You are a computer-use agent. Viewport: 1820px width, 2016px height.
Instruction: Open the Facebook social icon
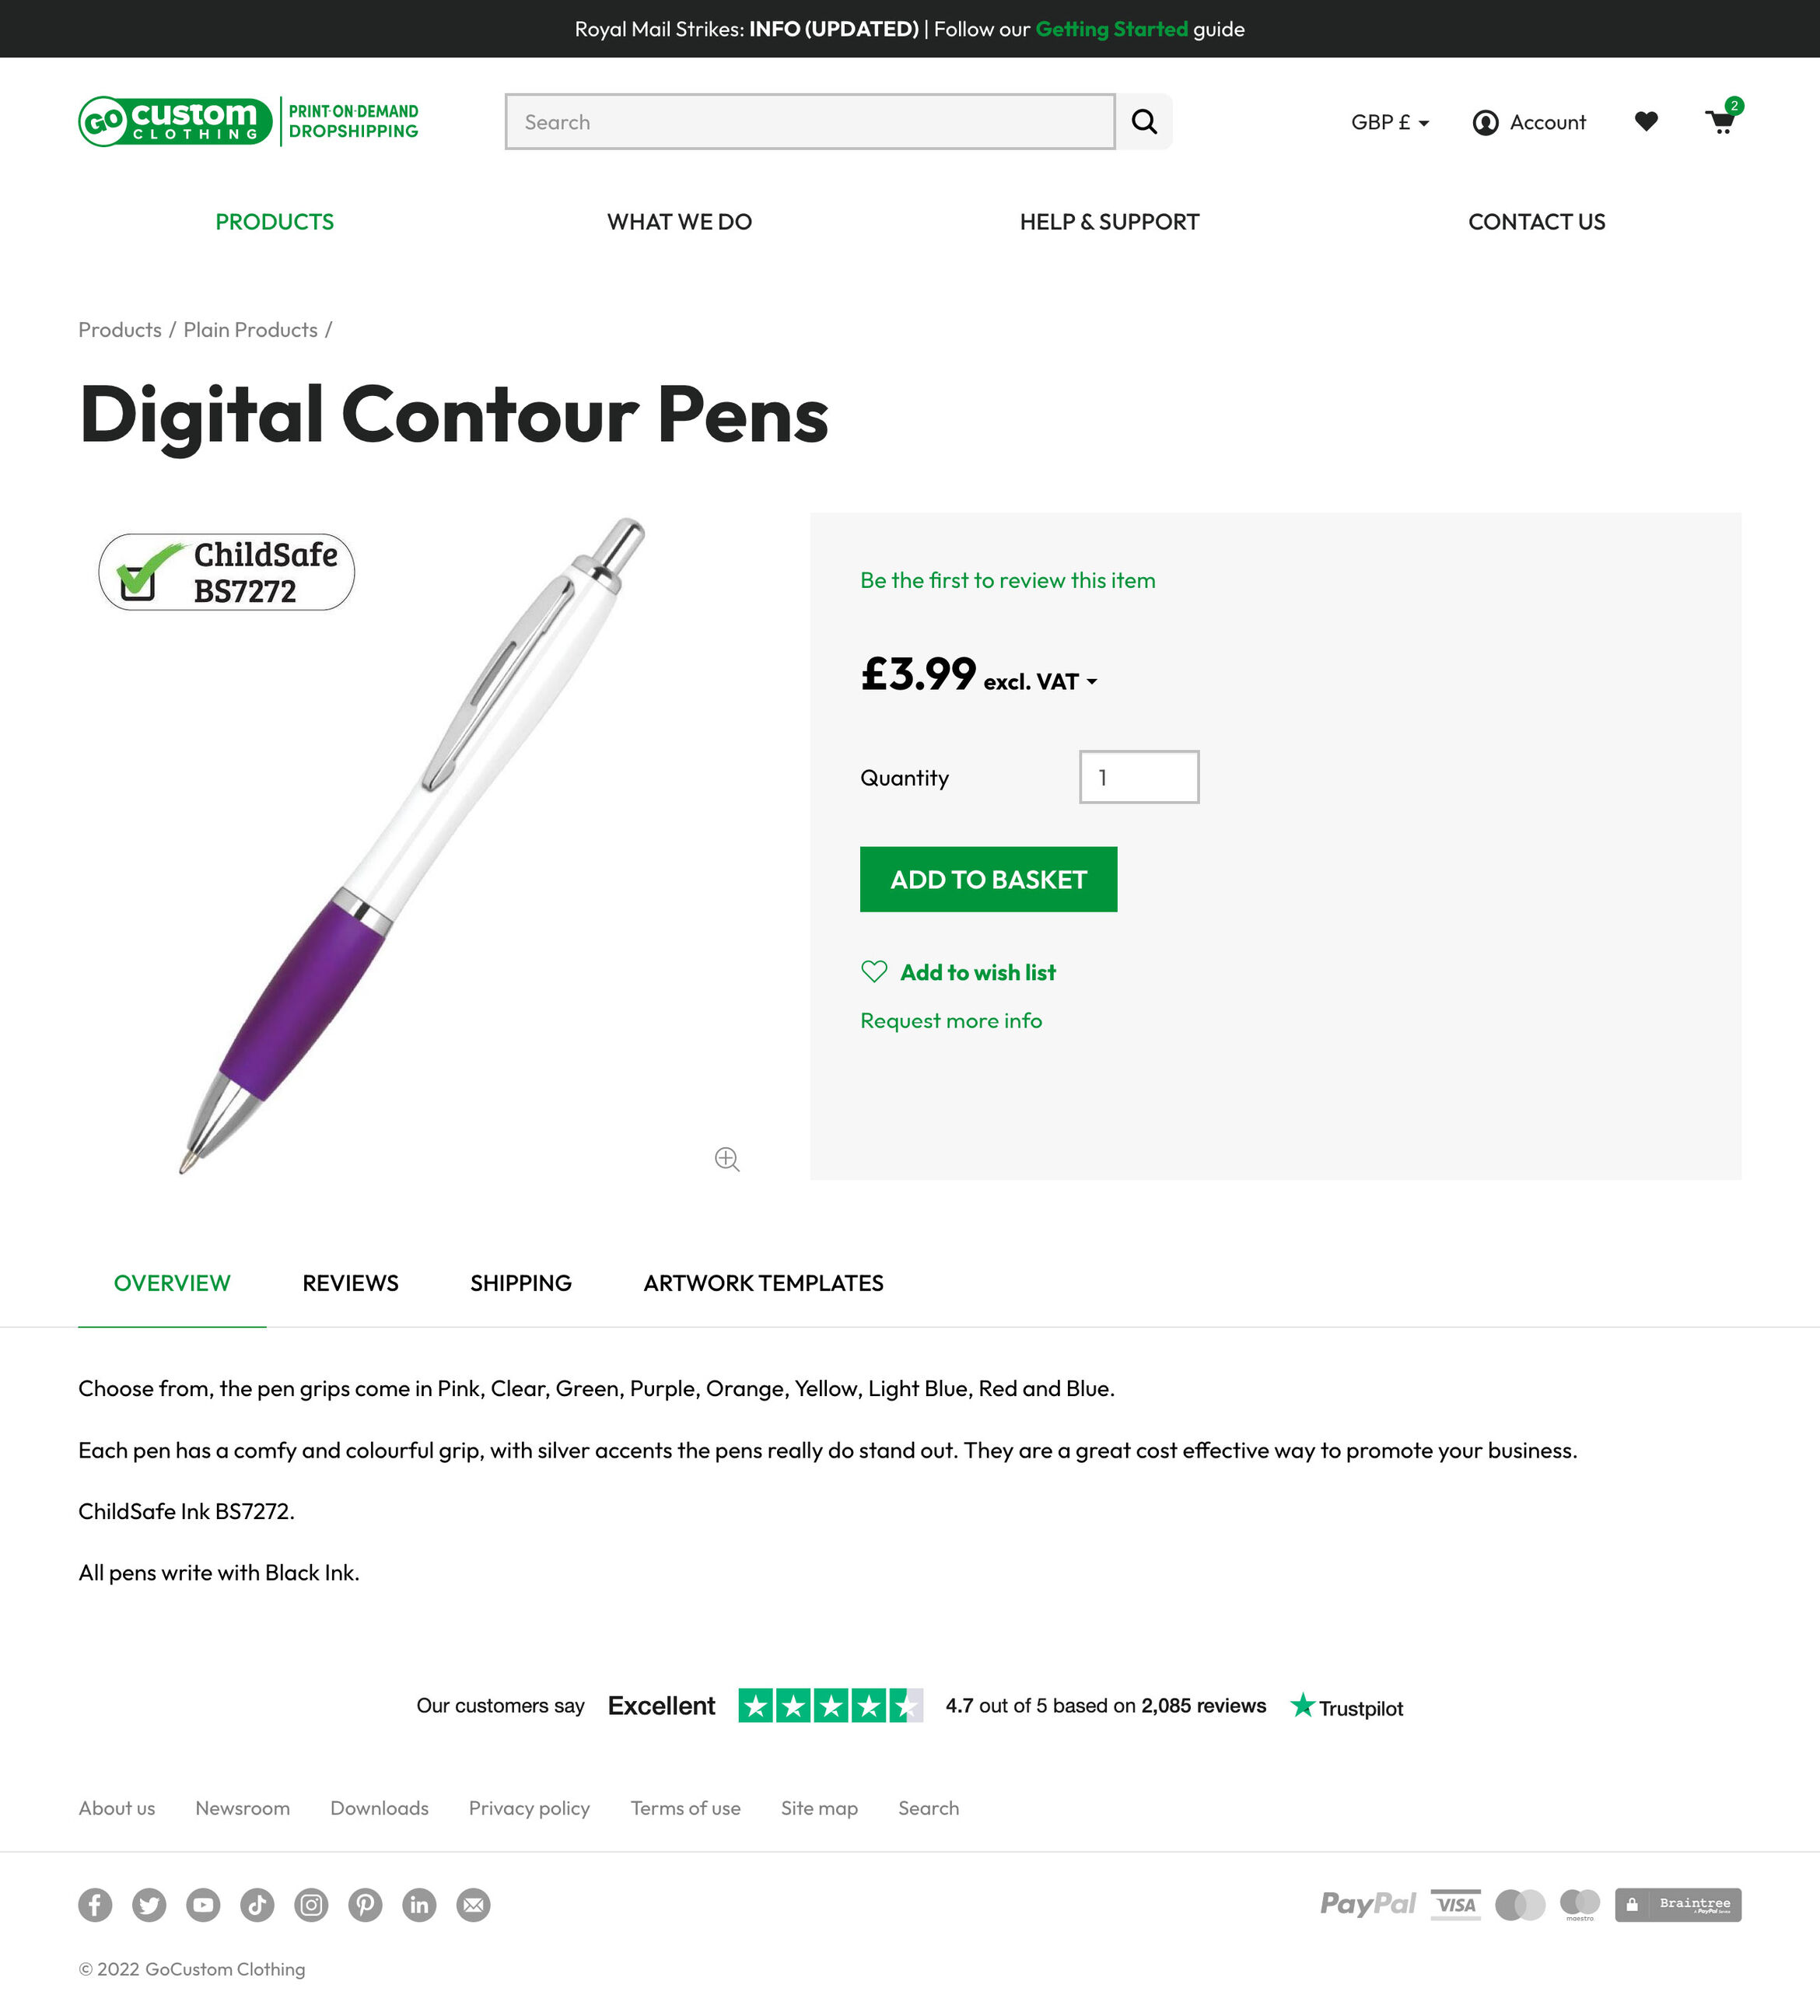point(95,1905)
